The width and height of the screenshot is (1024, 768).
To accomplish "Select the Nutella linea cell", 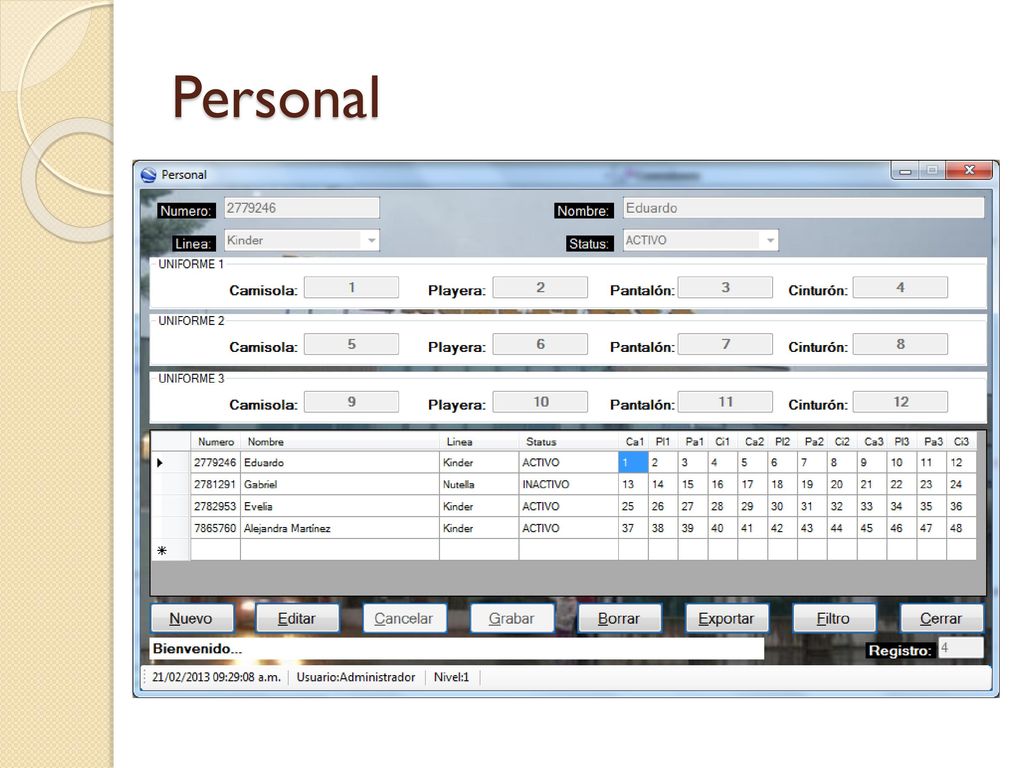I will click(479, 484).
